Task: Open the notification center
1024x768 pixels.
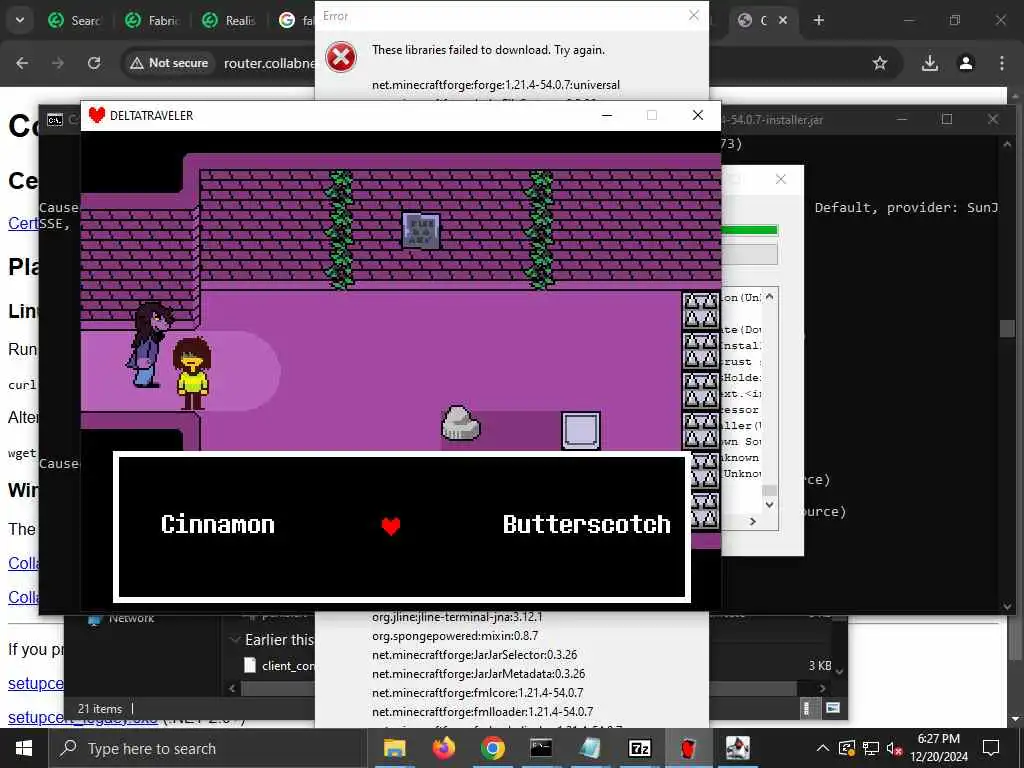Action: [x=991, y=748]
